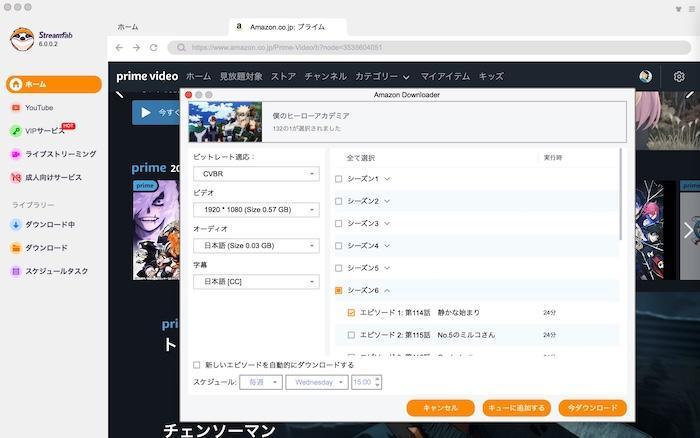Open the schedule Wednesday dropdown
The image size is (700, 438).
[317, 382]
